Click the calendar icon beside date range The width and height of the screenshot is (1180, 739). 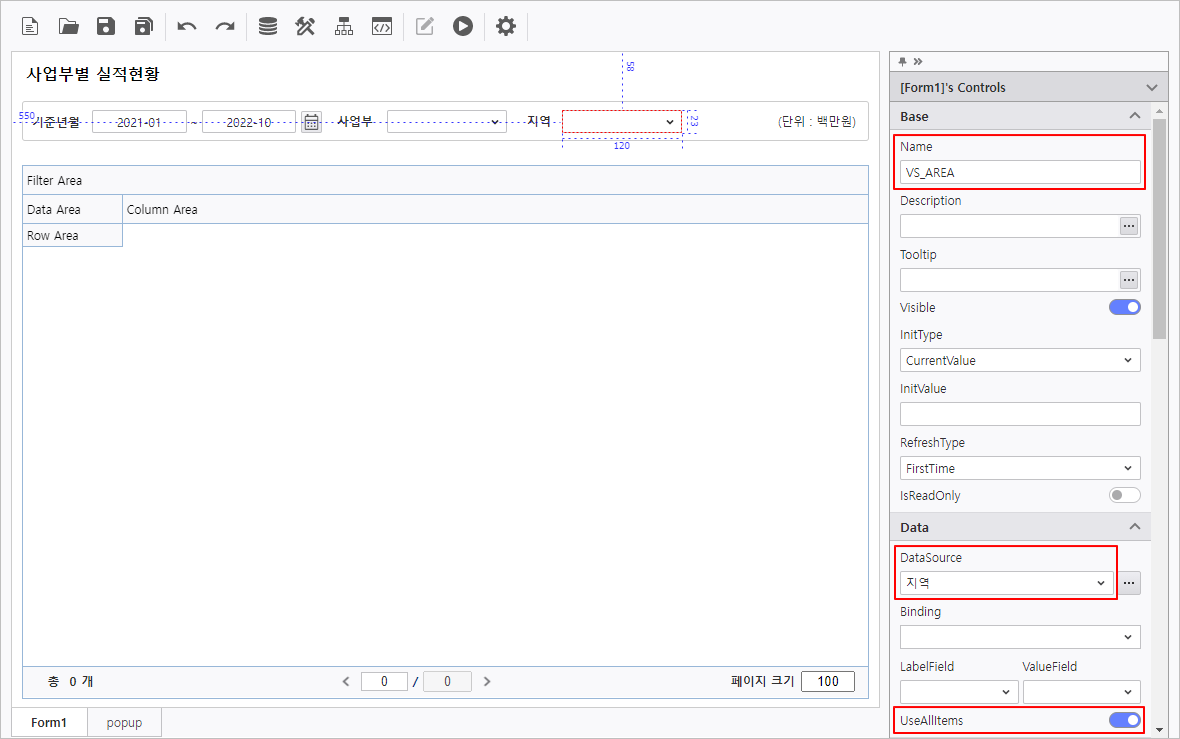point(311,122)
